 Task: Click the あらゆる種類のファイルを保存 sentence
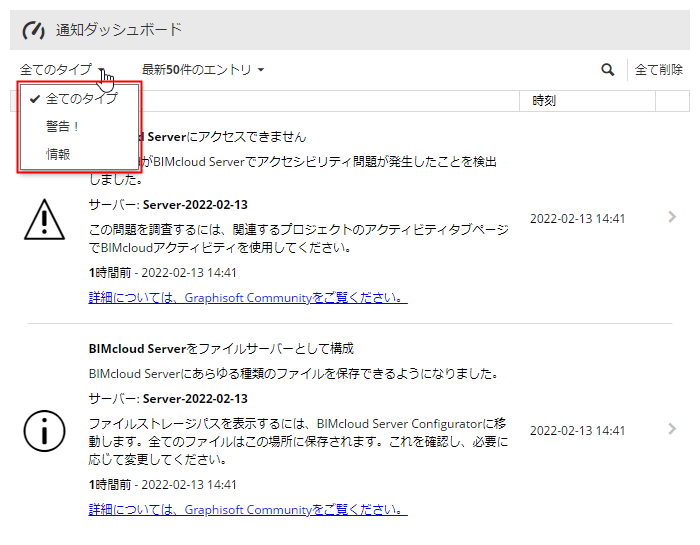[293, 373]
